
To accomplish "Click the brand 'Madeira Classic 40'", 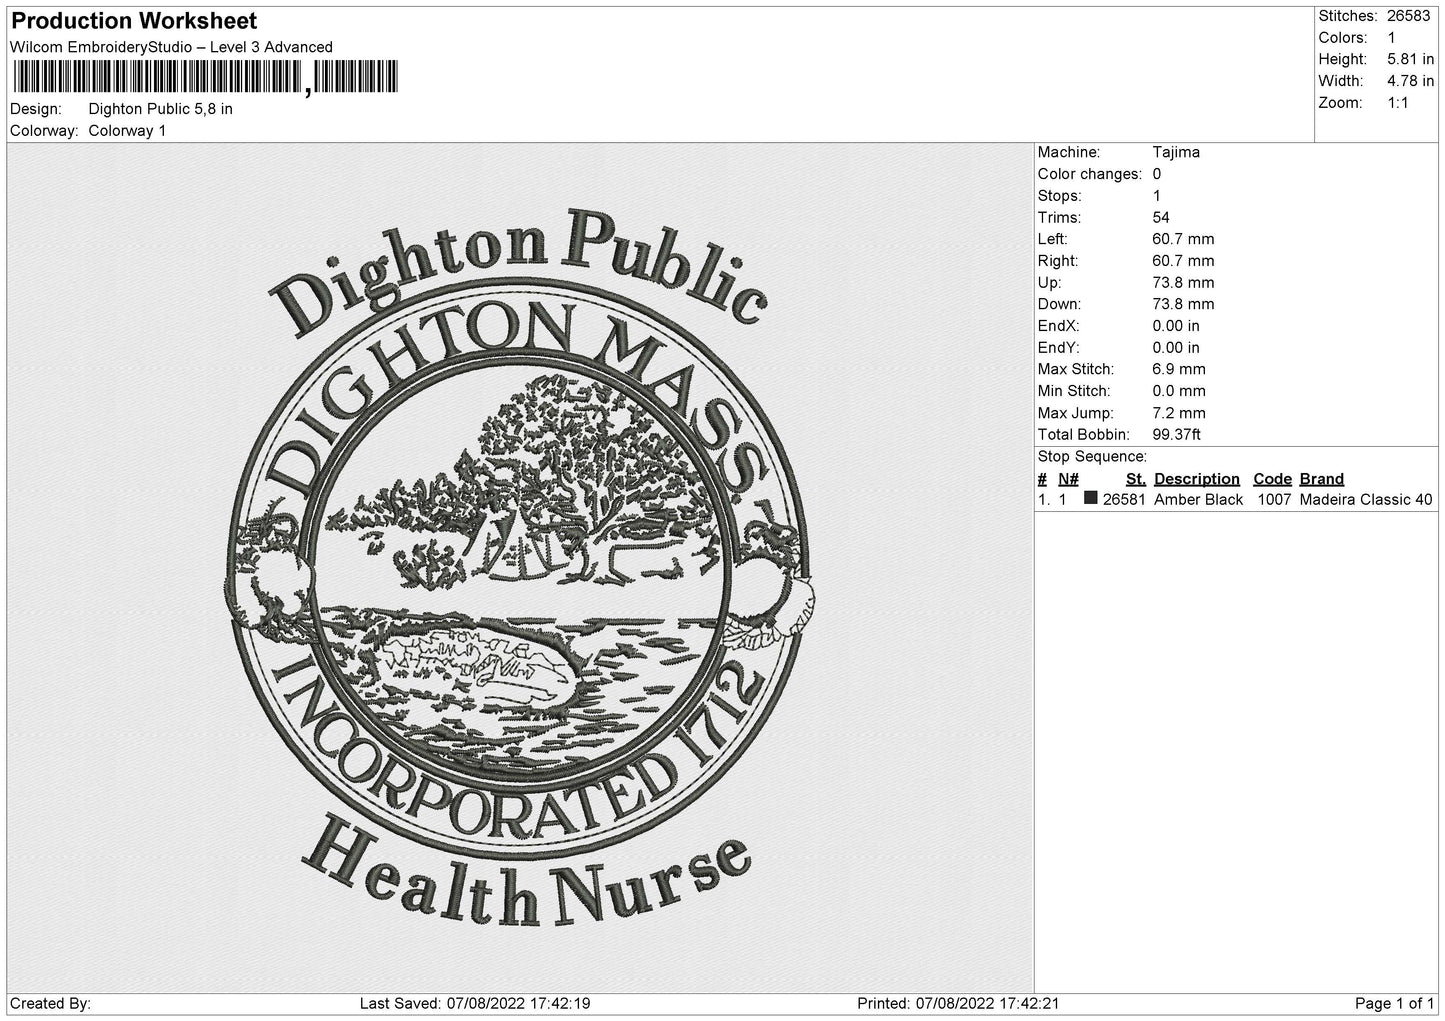I will pos(1366,500).
